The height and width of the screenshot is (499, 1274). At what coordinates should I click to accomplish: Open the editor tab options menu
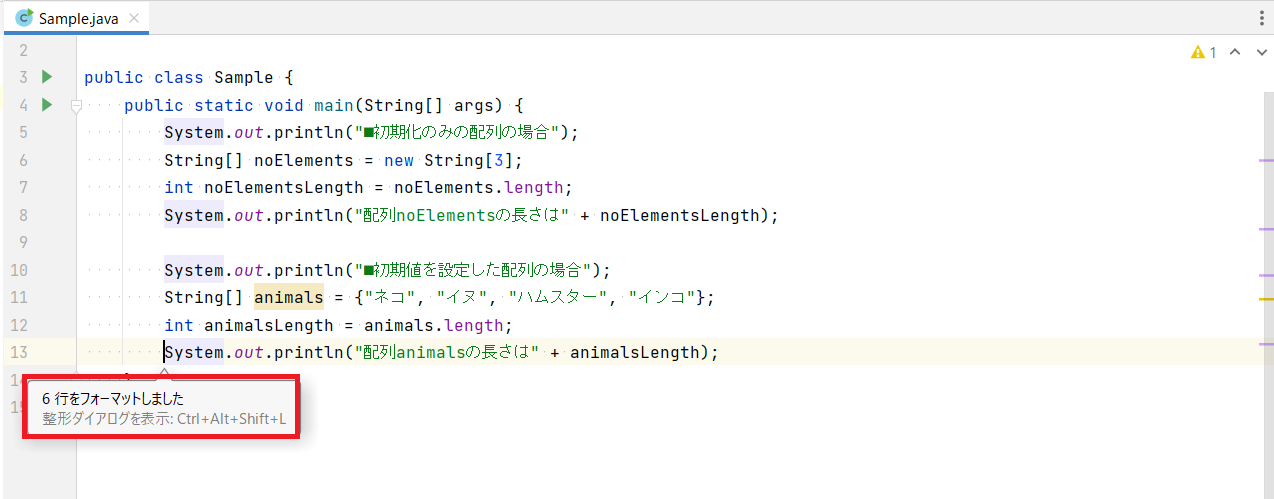1261,18
